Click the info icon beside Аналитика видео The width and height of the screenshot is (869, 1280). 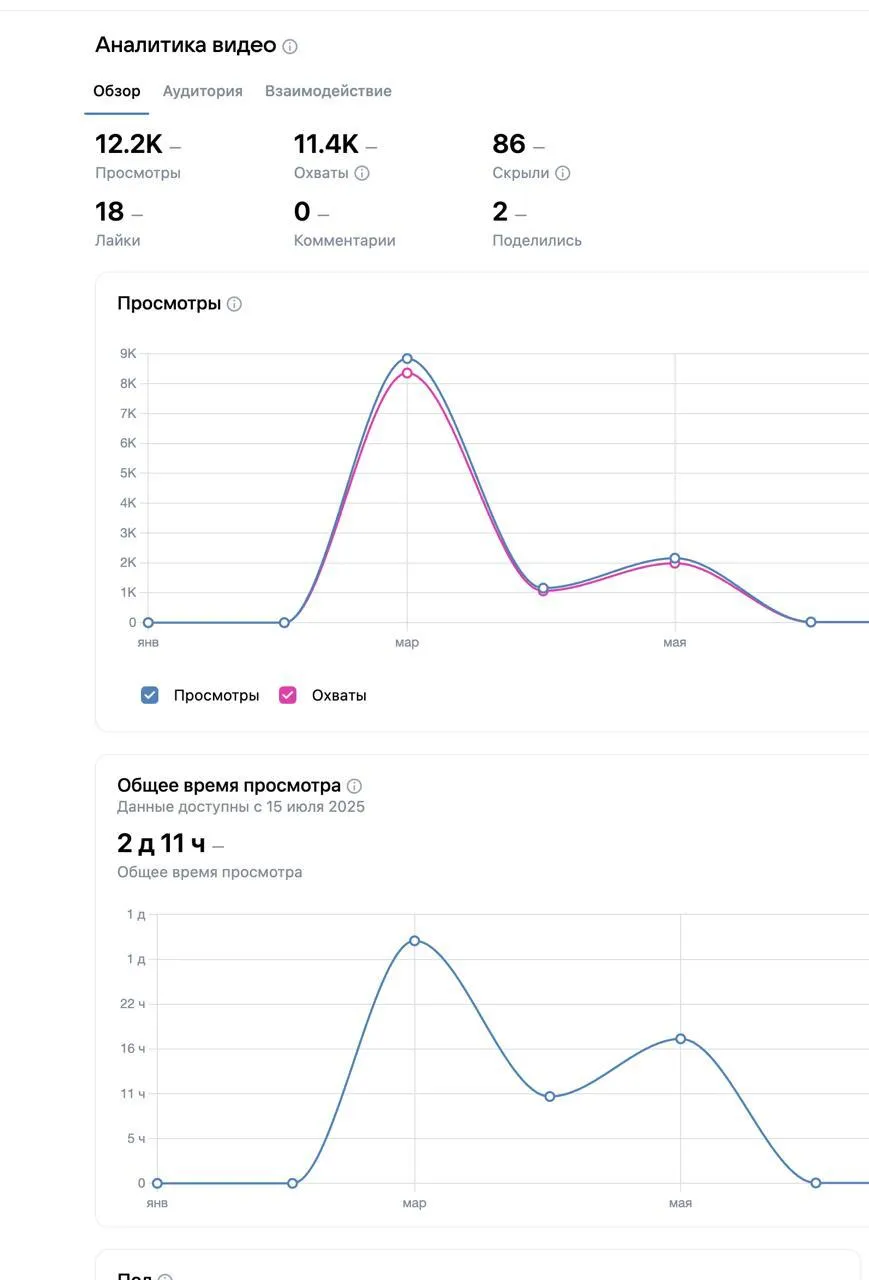[x=290, y=46]
